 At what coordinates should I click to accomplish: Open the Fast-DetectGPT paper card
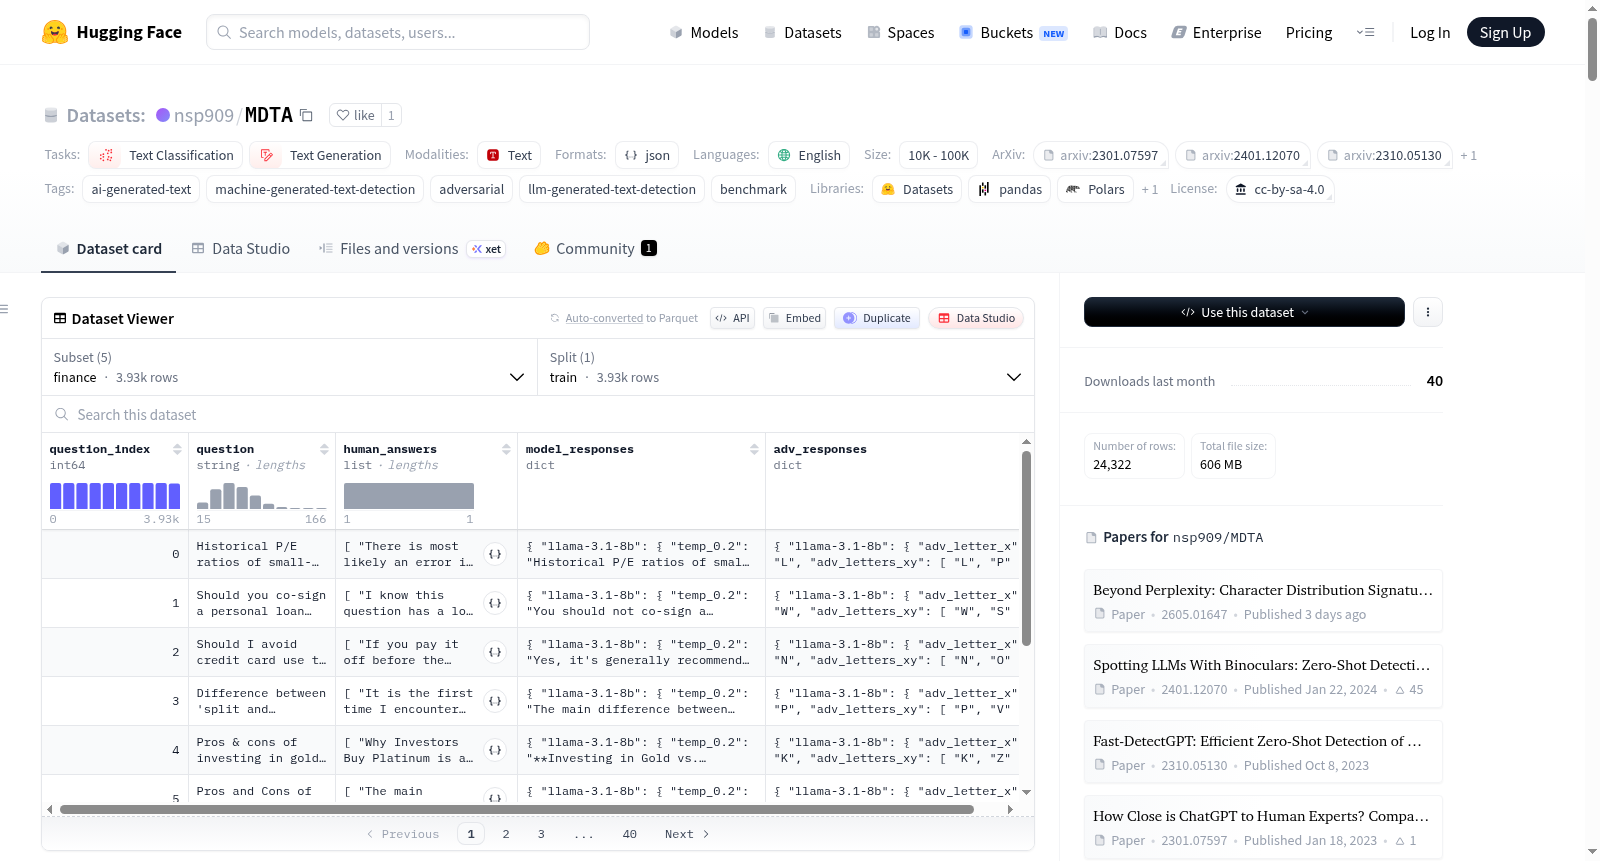click(1263, 752)
